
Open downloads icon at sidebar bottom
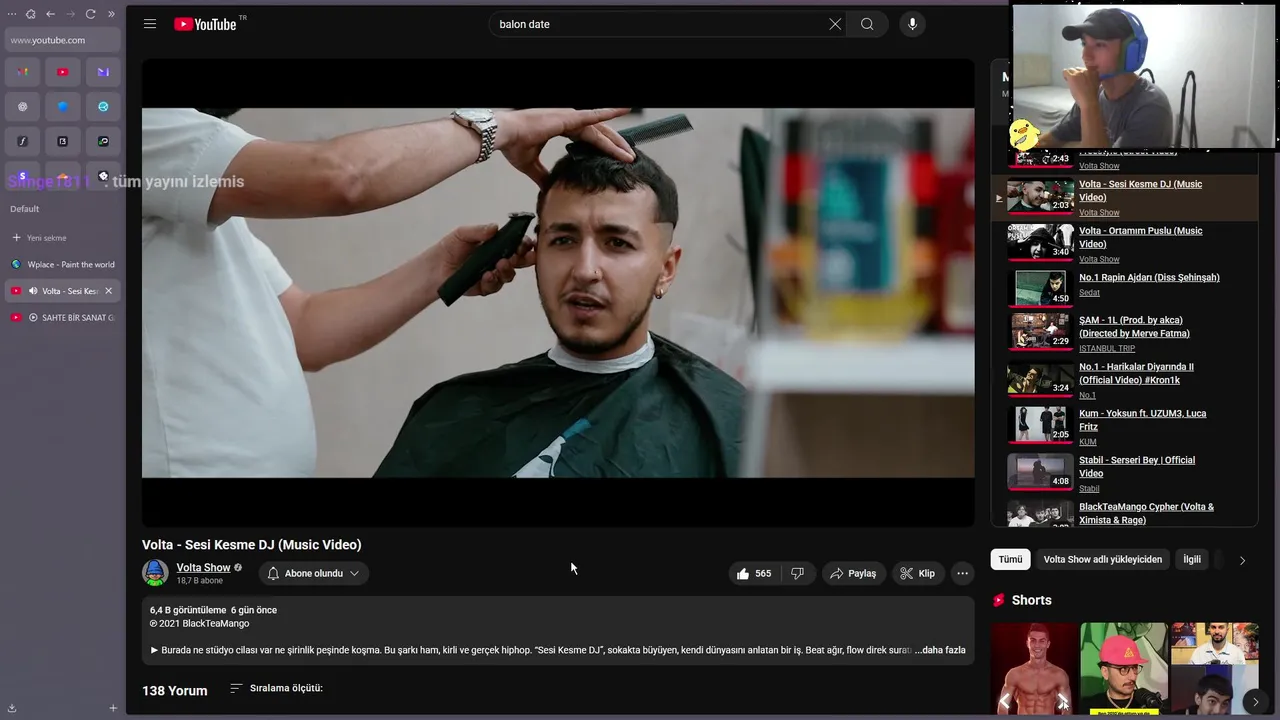[11, 708]
